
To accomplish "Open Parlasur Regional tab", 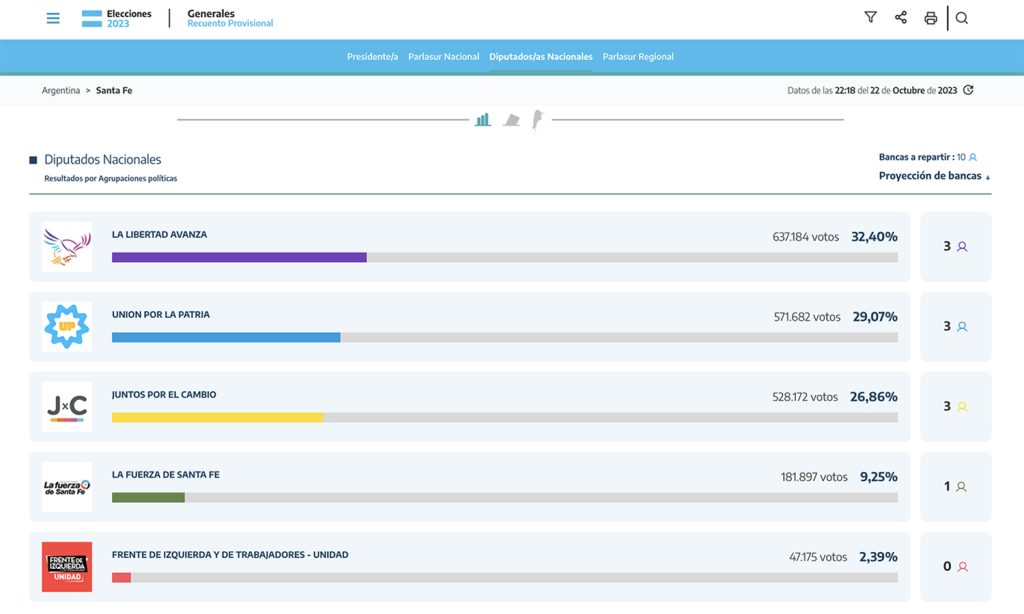I will click(638, 57).
